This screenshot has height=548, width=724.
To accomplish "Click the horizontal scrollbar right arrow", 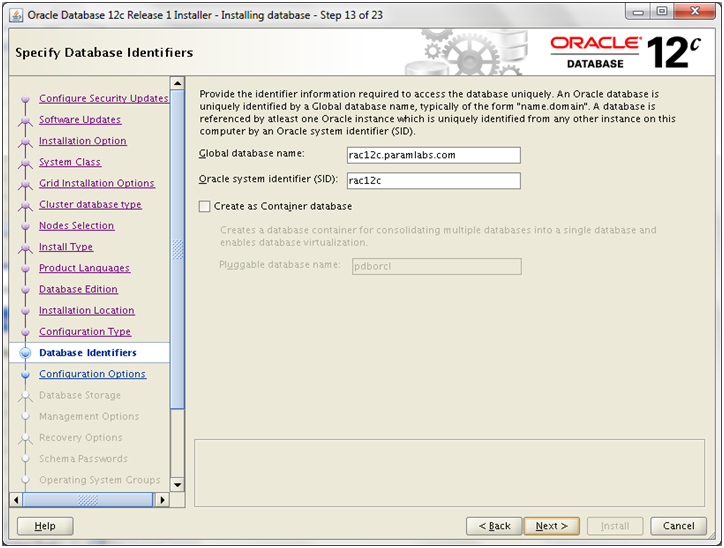I will 162,500.
